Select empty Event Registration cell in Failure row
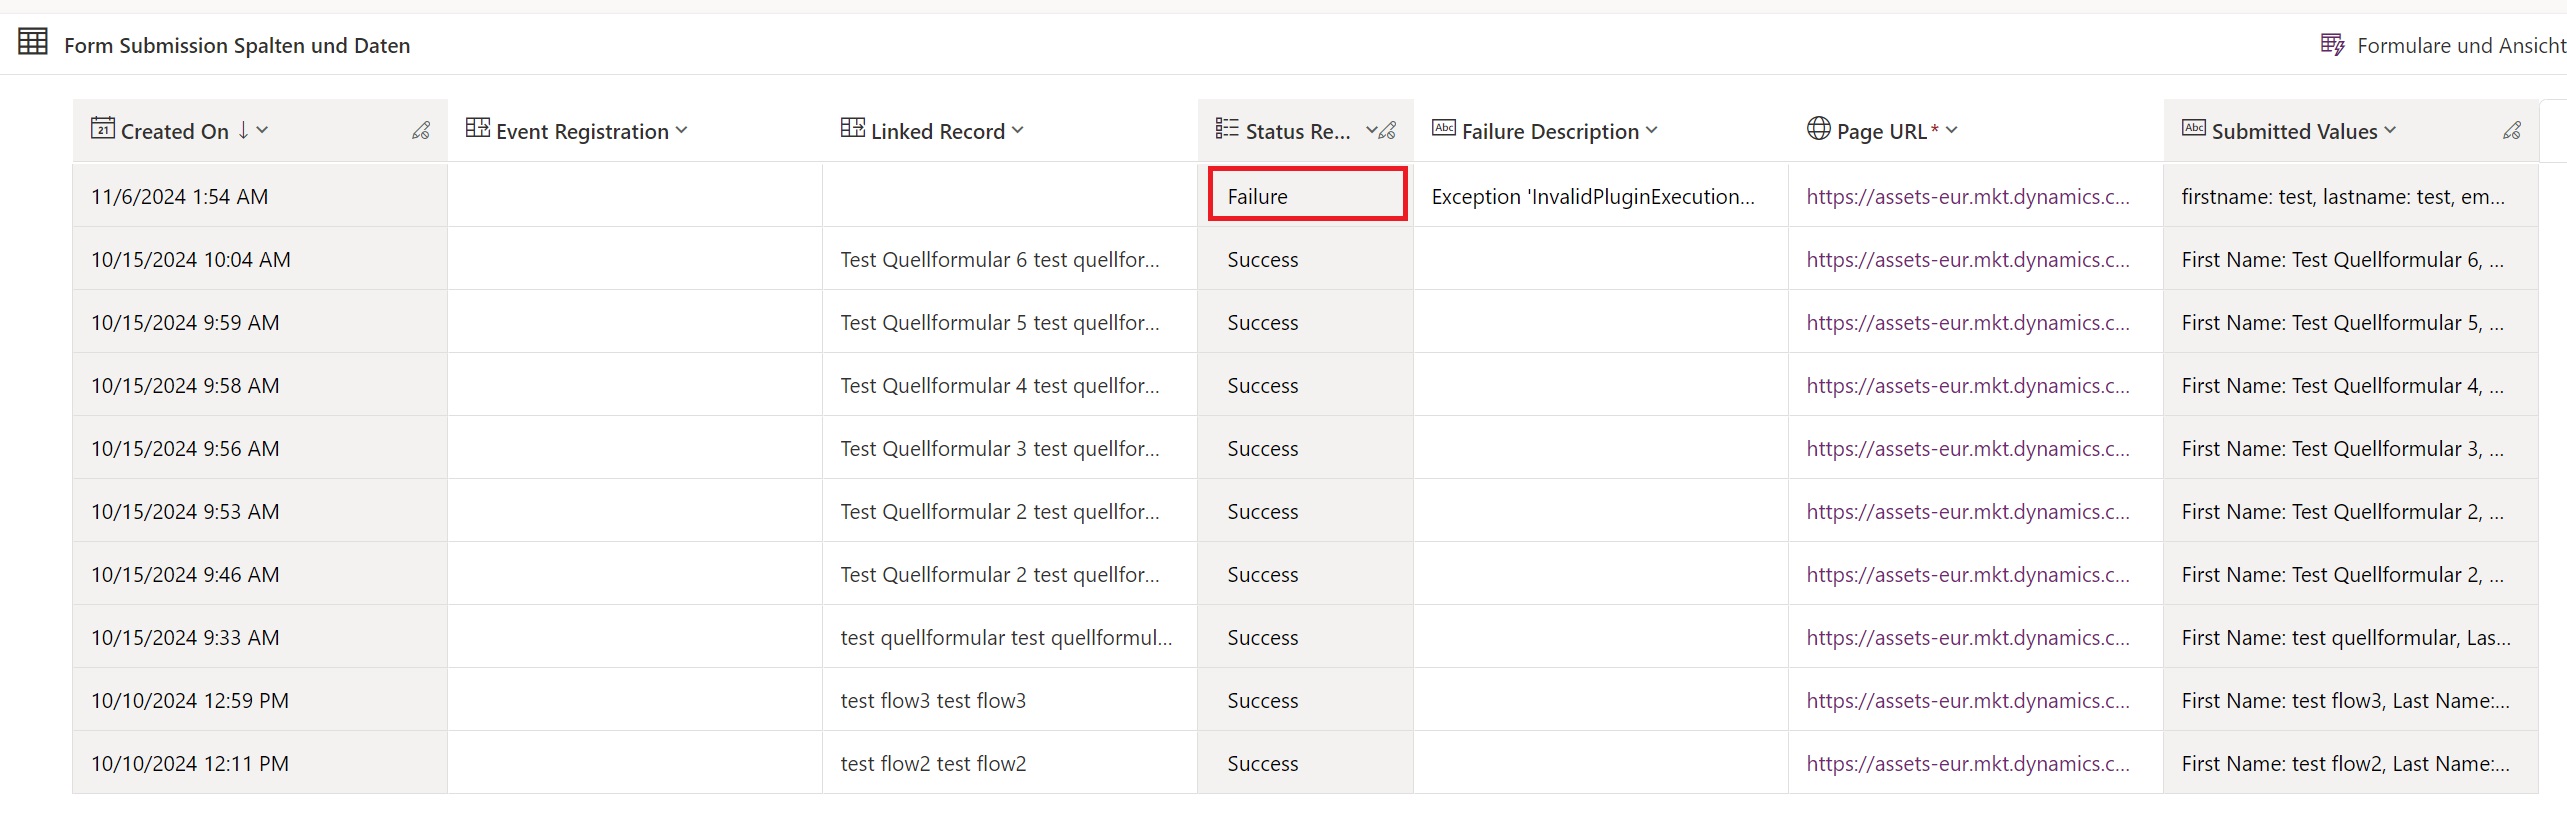The width and height of the screenshot is (2567, 830). coord(635,195)
